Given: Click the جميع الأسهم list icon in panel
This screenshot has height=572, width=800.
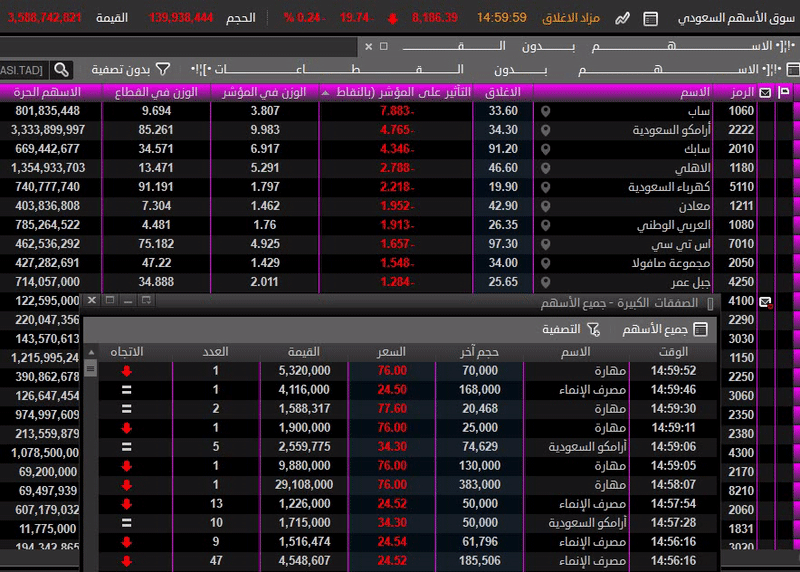Looking at the screenshot, I should pos(700,329).
